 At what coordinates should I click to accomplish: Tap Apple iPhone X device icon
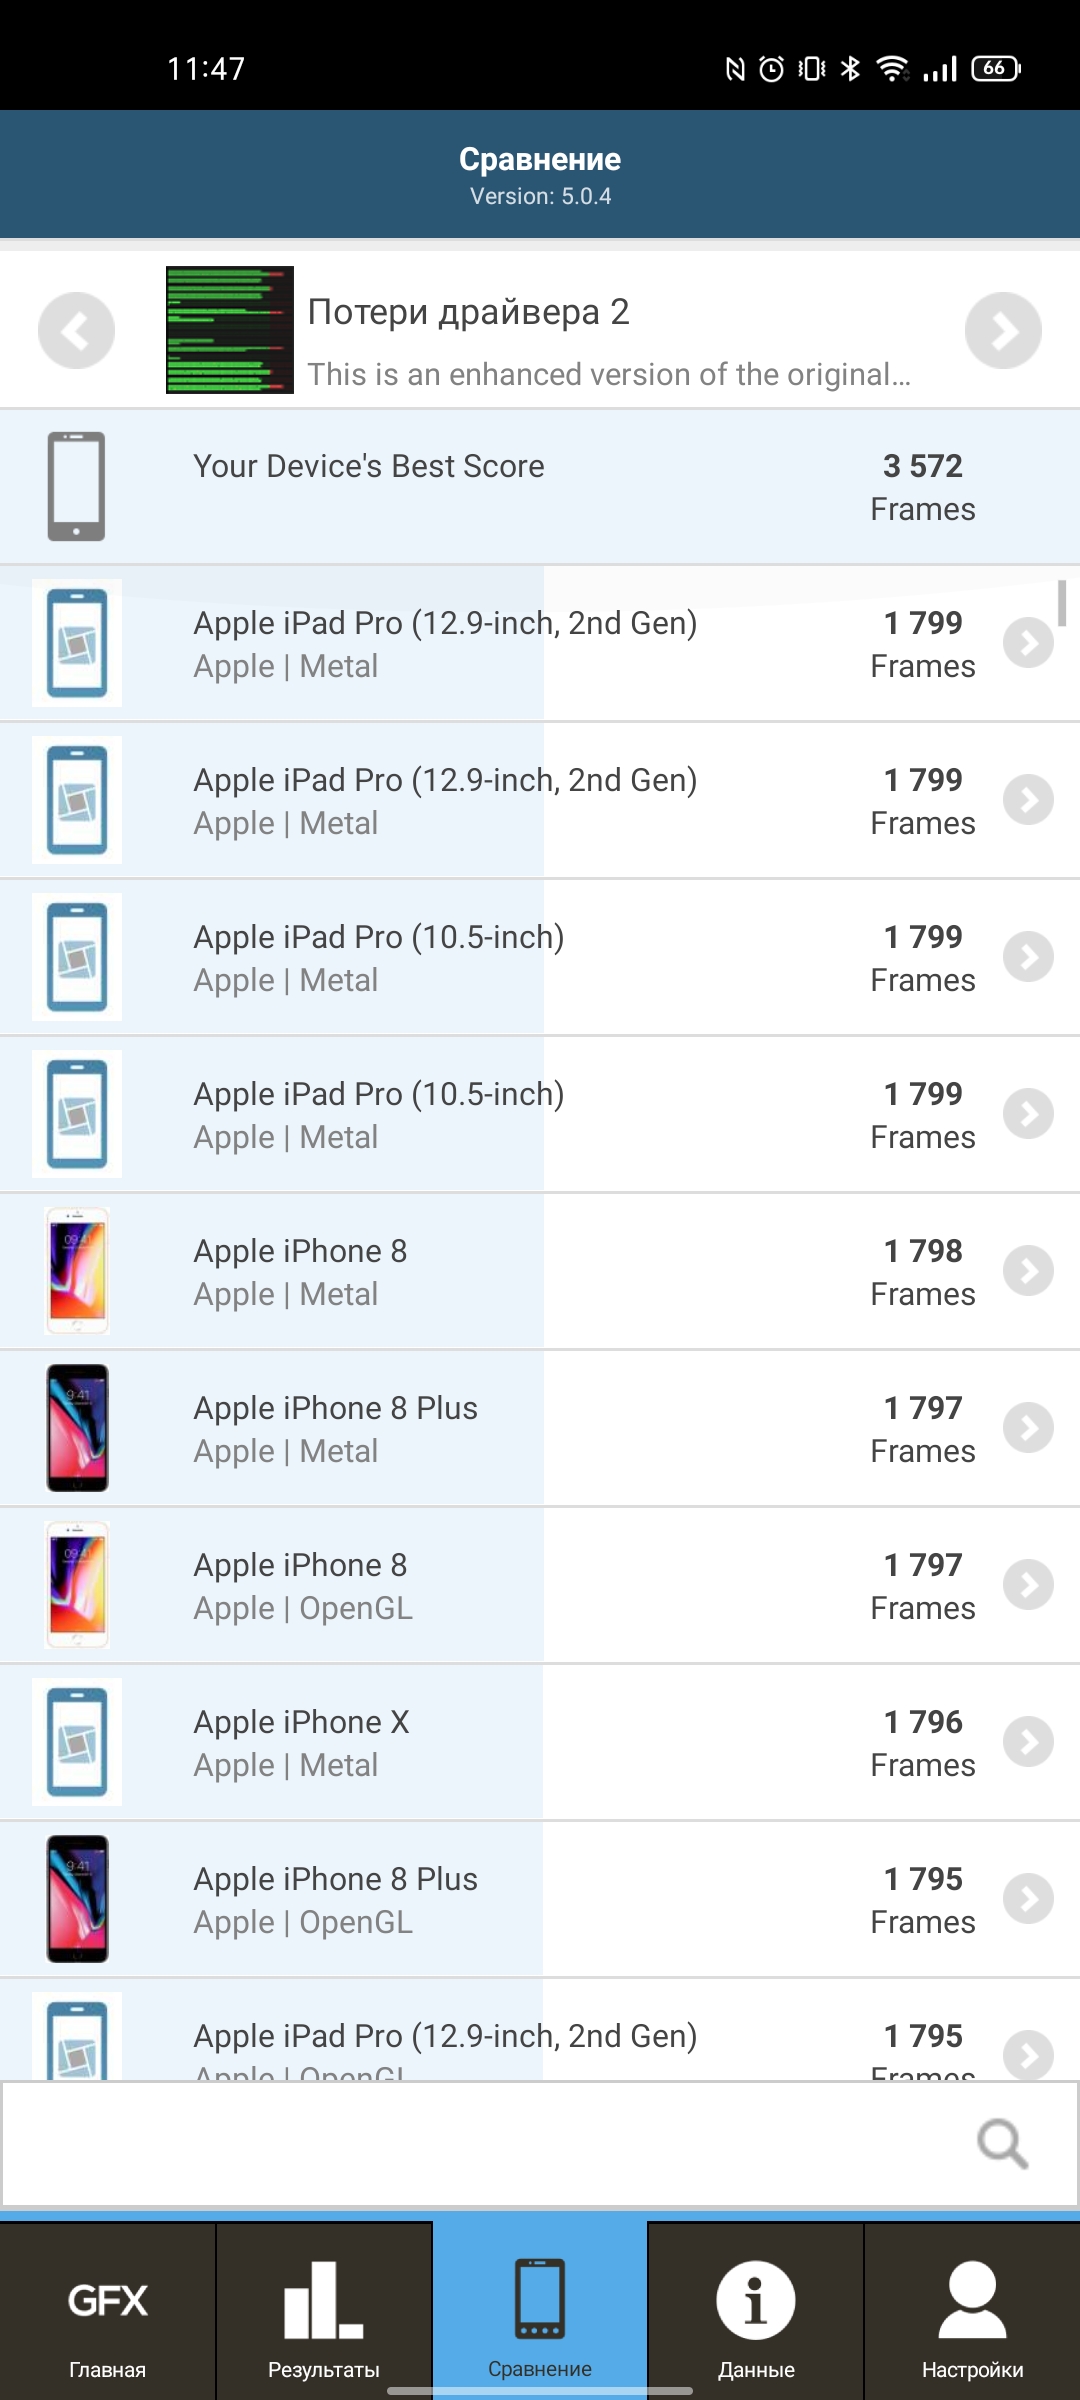77,1742
